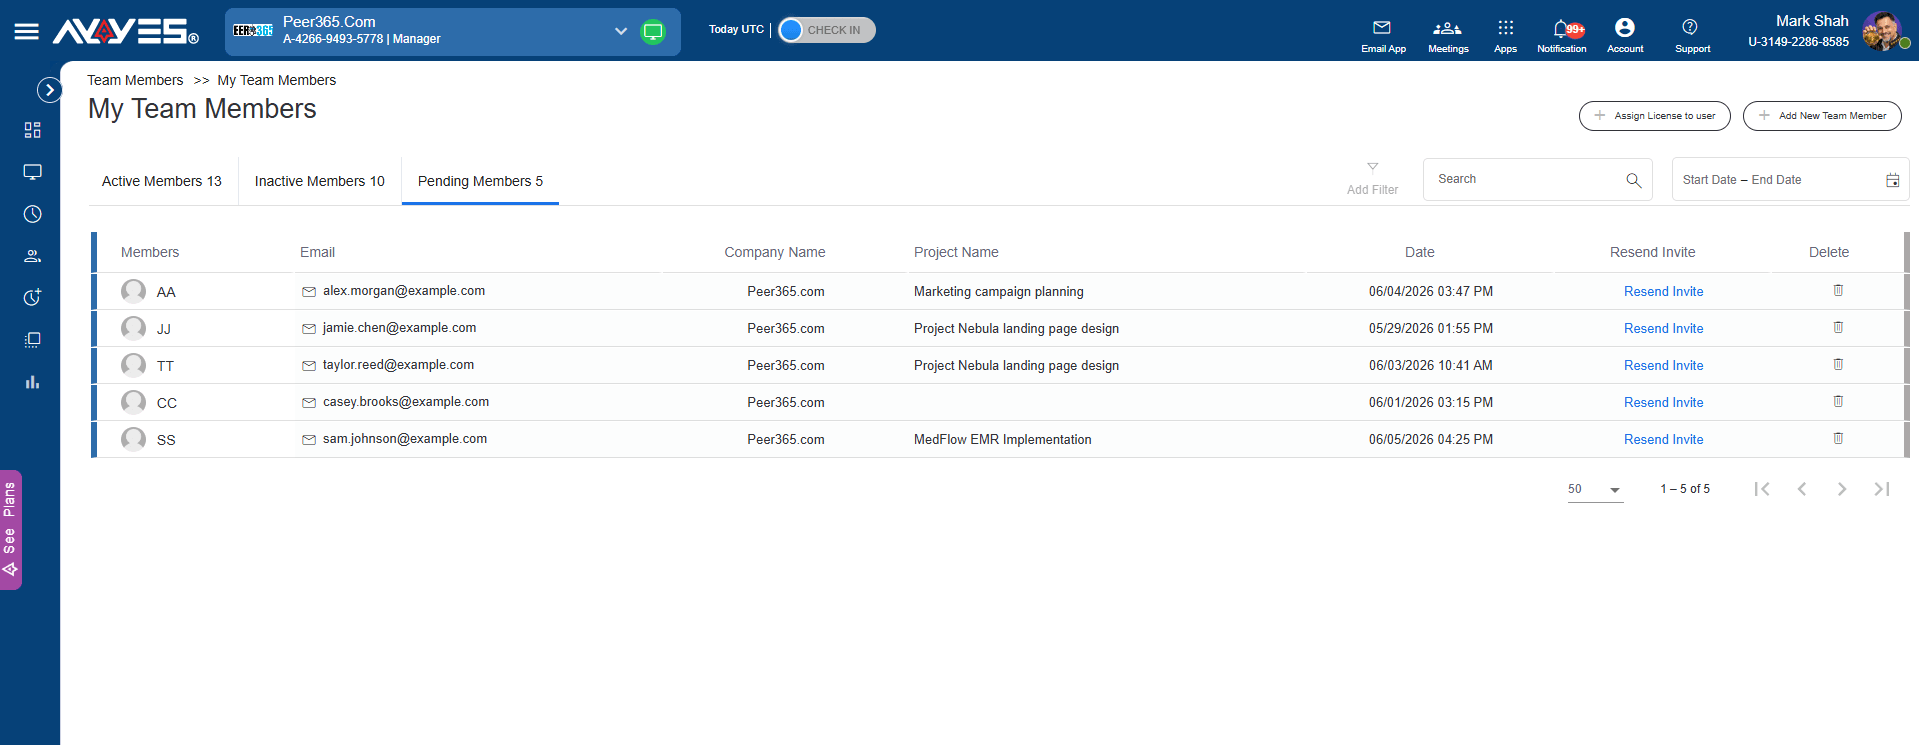Click the search magnifier icon
The image size is (1919, 745).
(x=1633, y=180)
